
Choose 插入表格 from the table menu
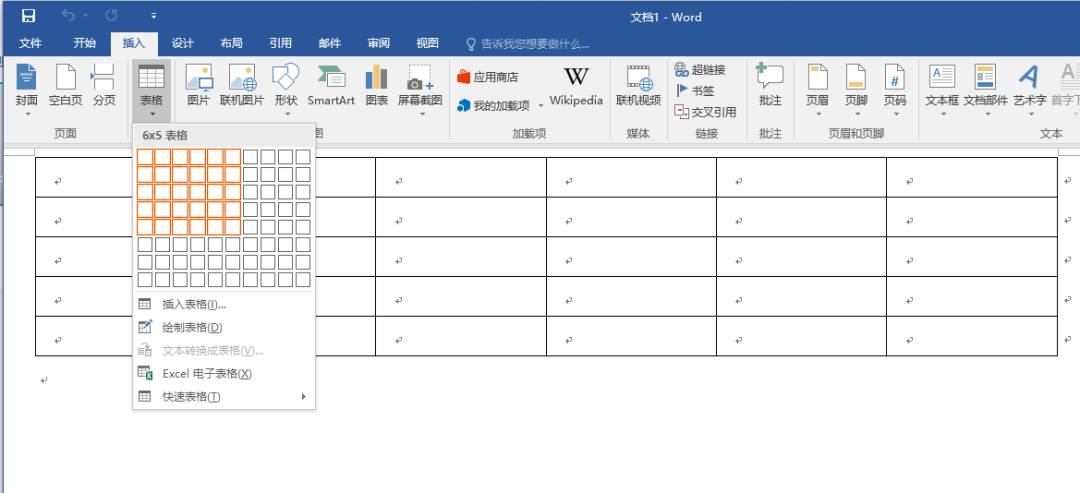[194, 304]
